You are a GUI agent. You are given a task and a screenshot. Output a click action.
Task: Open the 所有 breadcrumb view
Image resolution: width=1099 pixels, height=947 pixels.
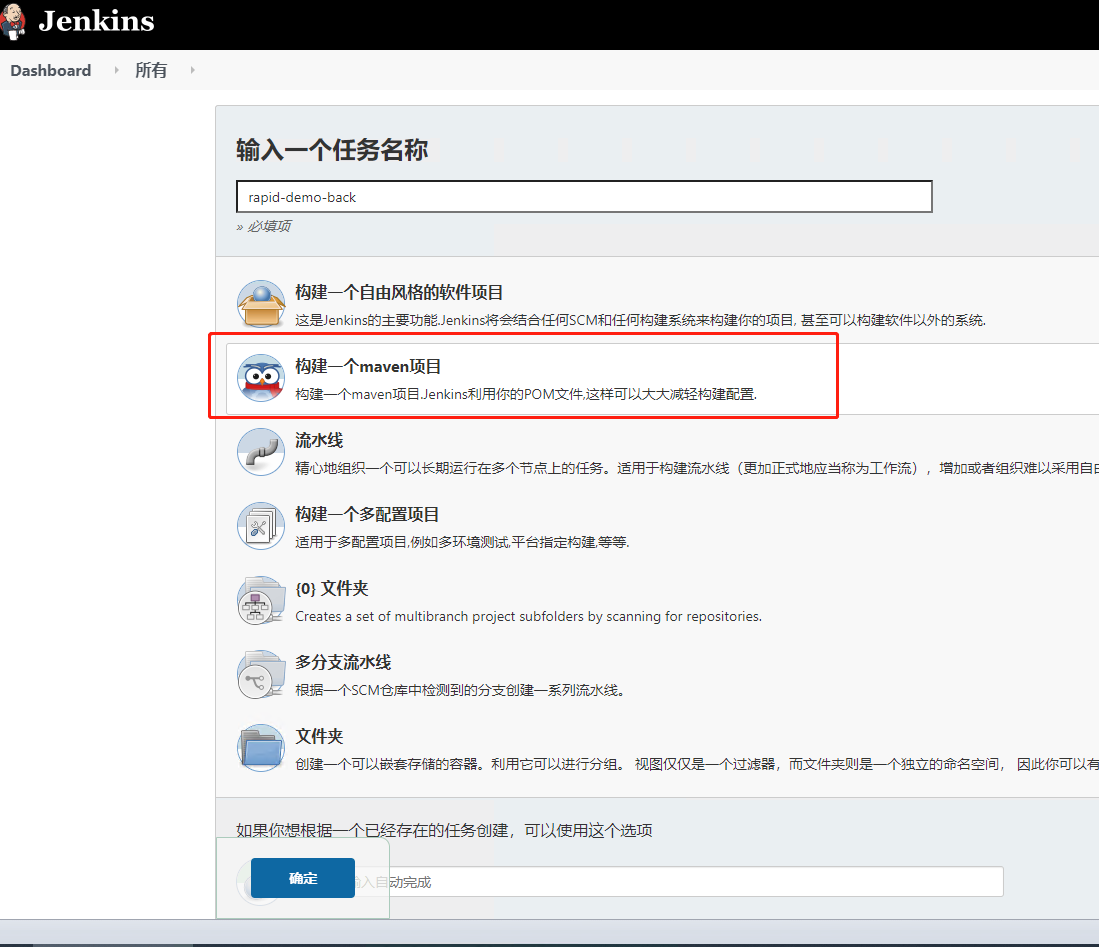(151, 70)
